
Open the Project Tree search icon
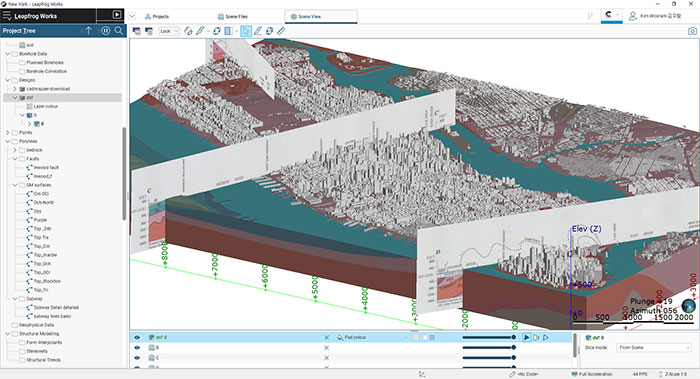point(119,30)
